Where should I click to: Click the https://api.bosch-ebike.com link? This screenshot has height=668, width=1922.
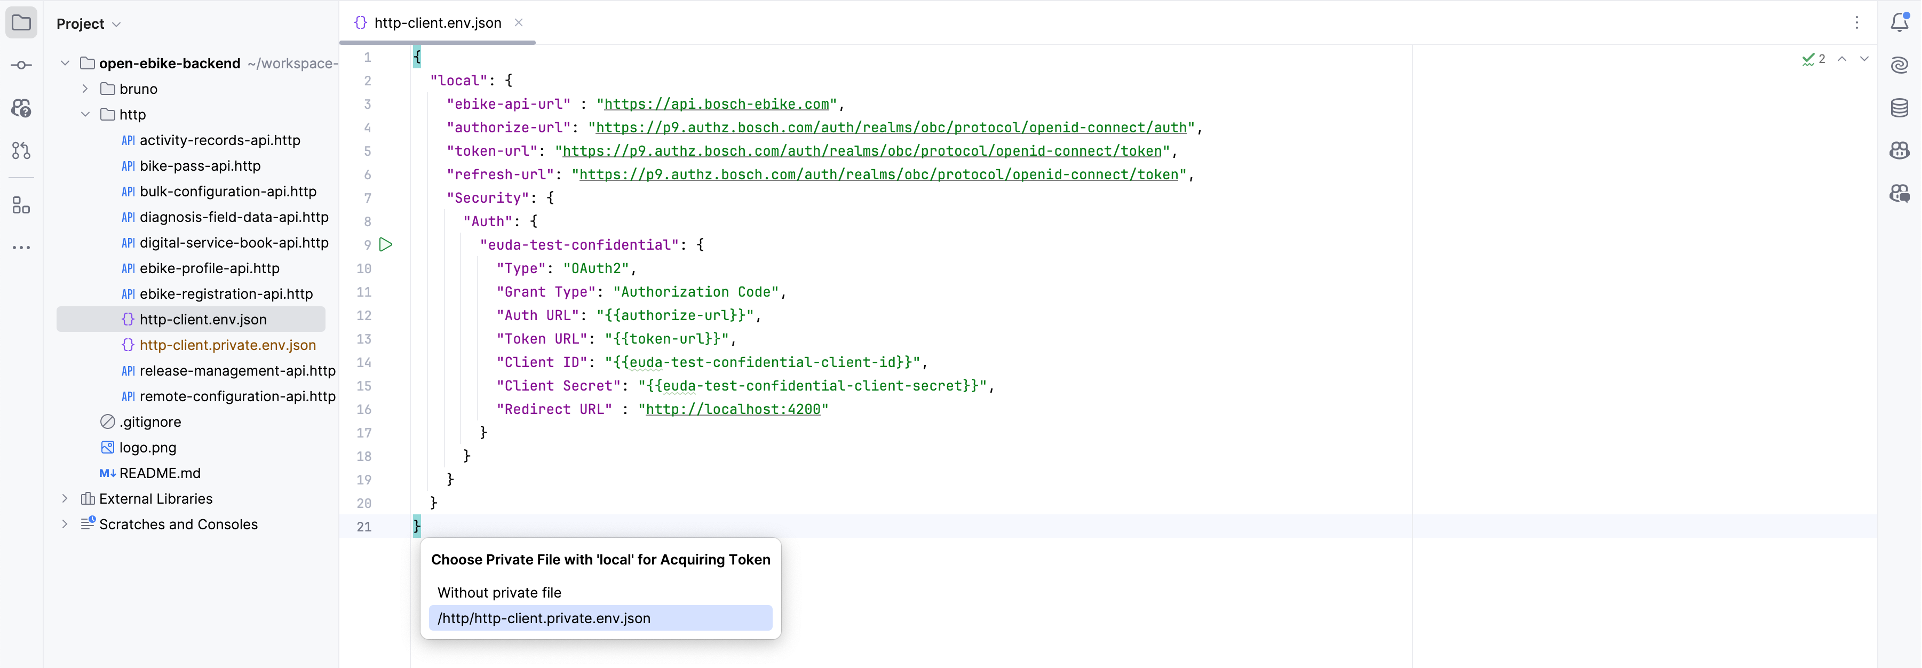point(717,104)
